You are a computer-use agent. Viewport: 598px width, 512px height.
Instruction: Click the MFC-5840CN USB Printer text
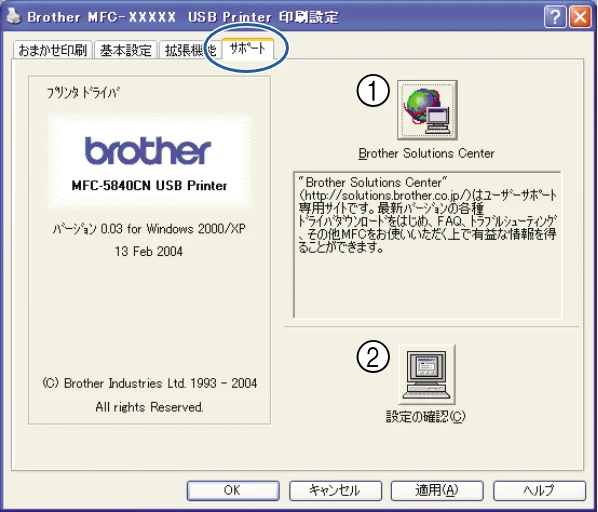pos(149,186)
